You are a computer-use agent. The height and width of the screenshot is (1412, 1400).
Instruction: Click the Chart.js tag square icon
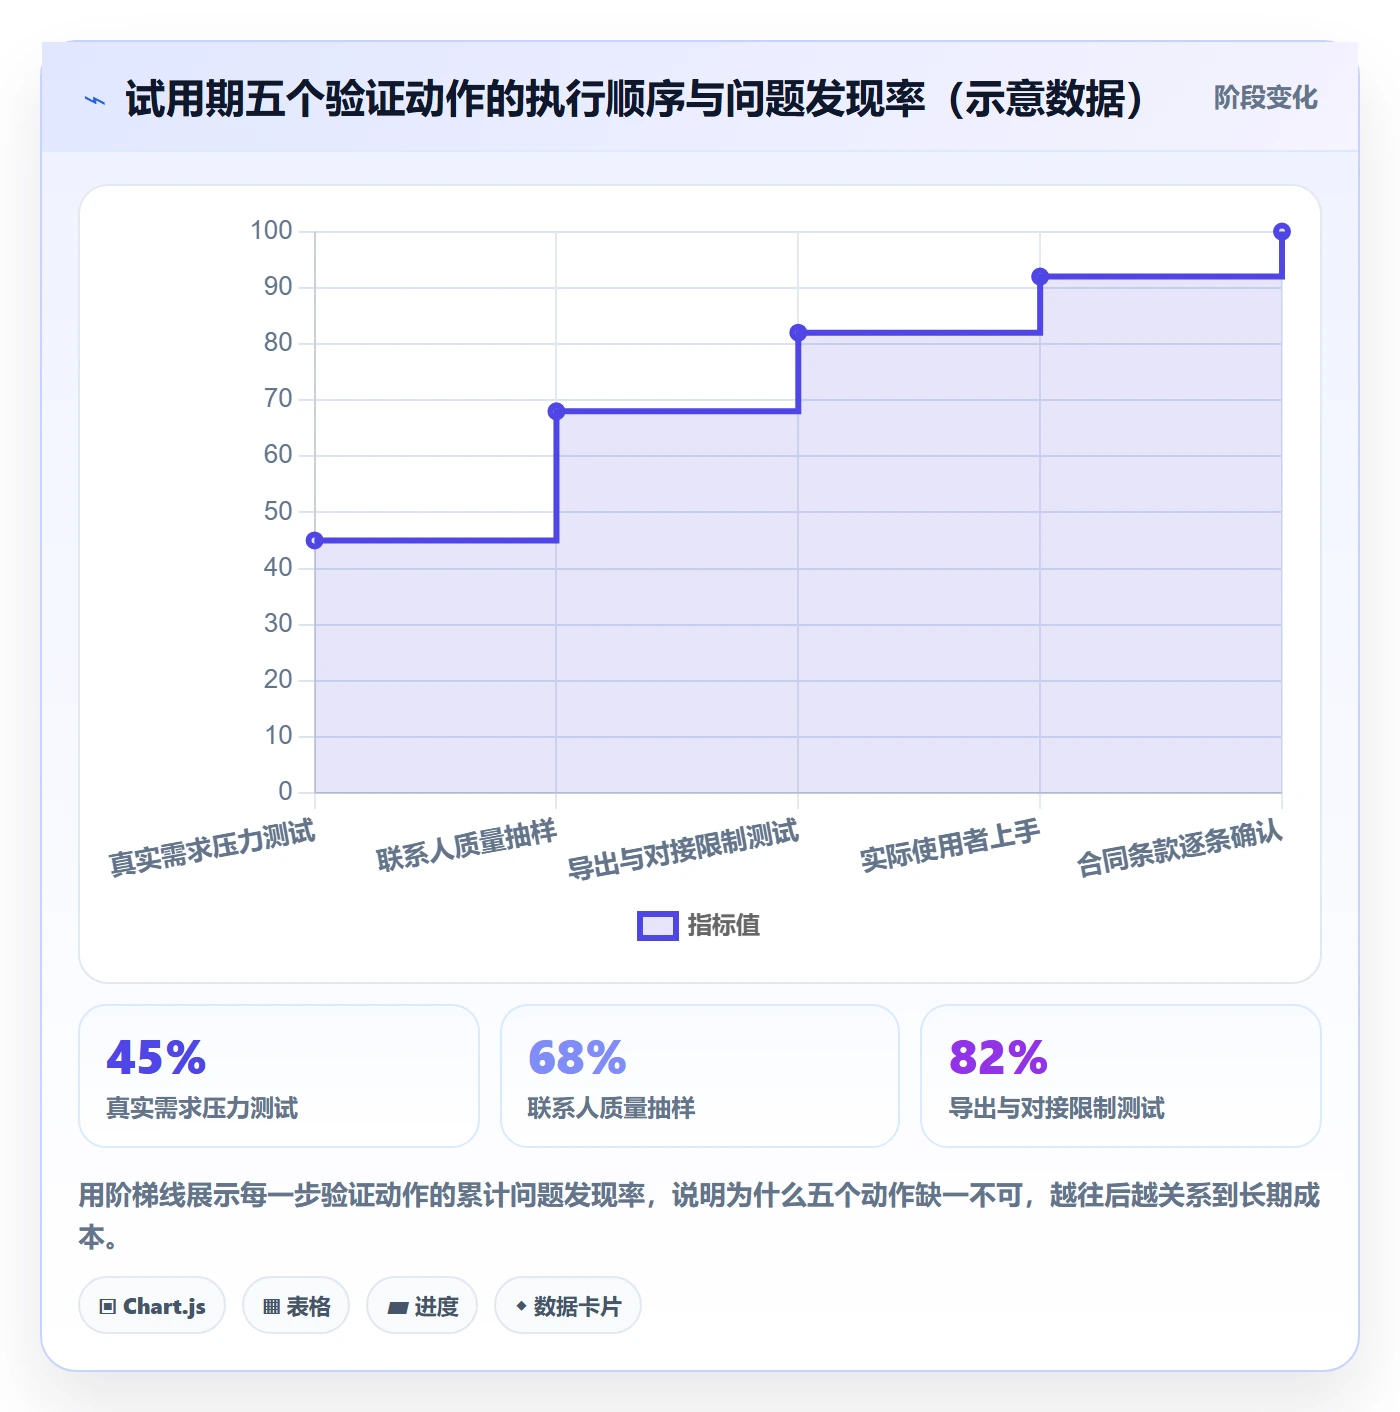click(x=108, y=1307)
